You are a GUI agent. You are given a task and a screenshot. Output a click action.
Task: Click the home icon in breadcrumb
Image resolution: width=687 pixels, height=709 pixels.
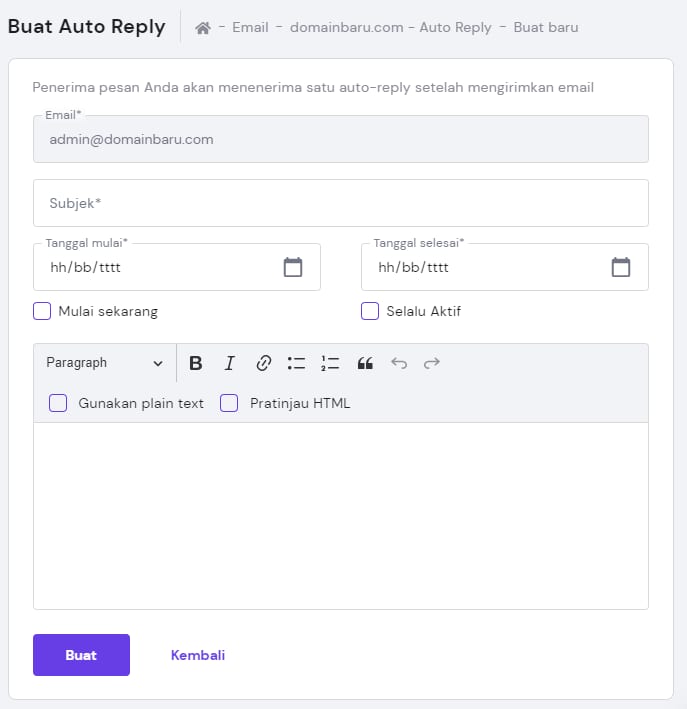coord(203,28)
